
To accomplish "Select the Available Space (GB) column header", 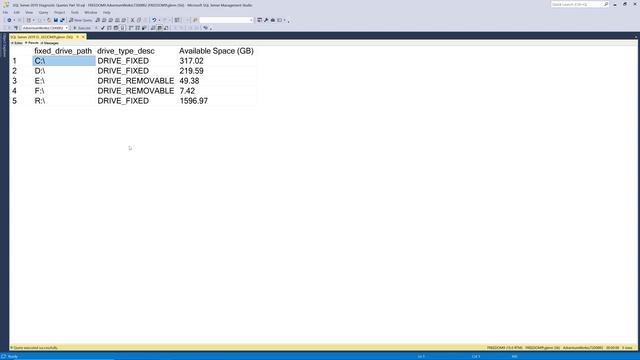I will (x=216, y=51).
